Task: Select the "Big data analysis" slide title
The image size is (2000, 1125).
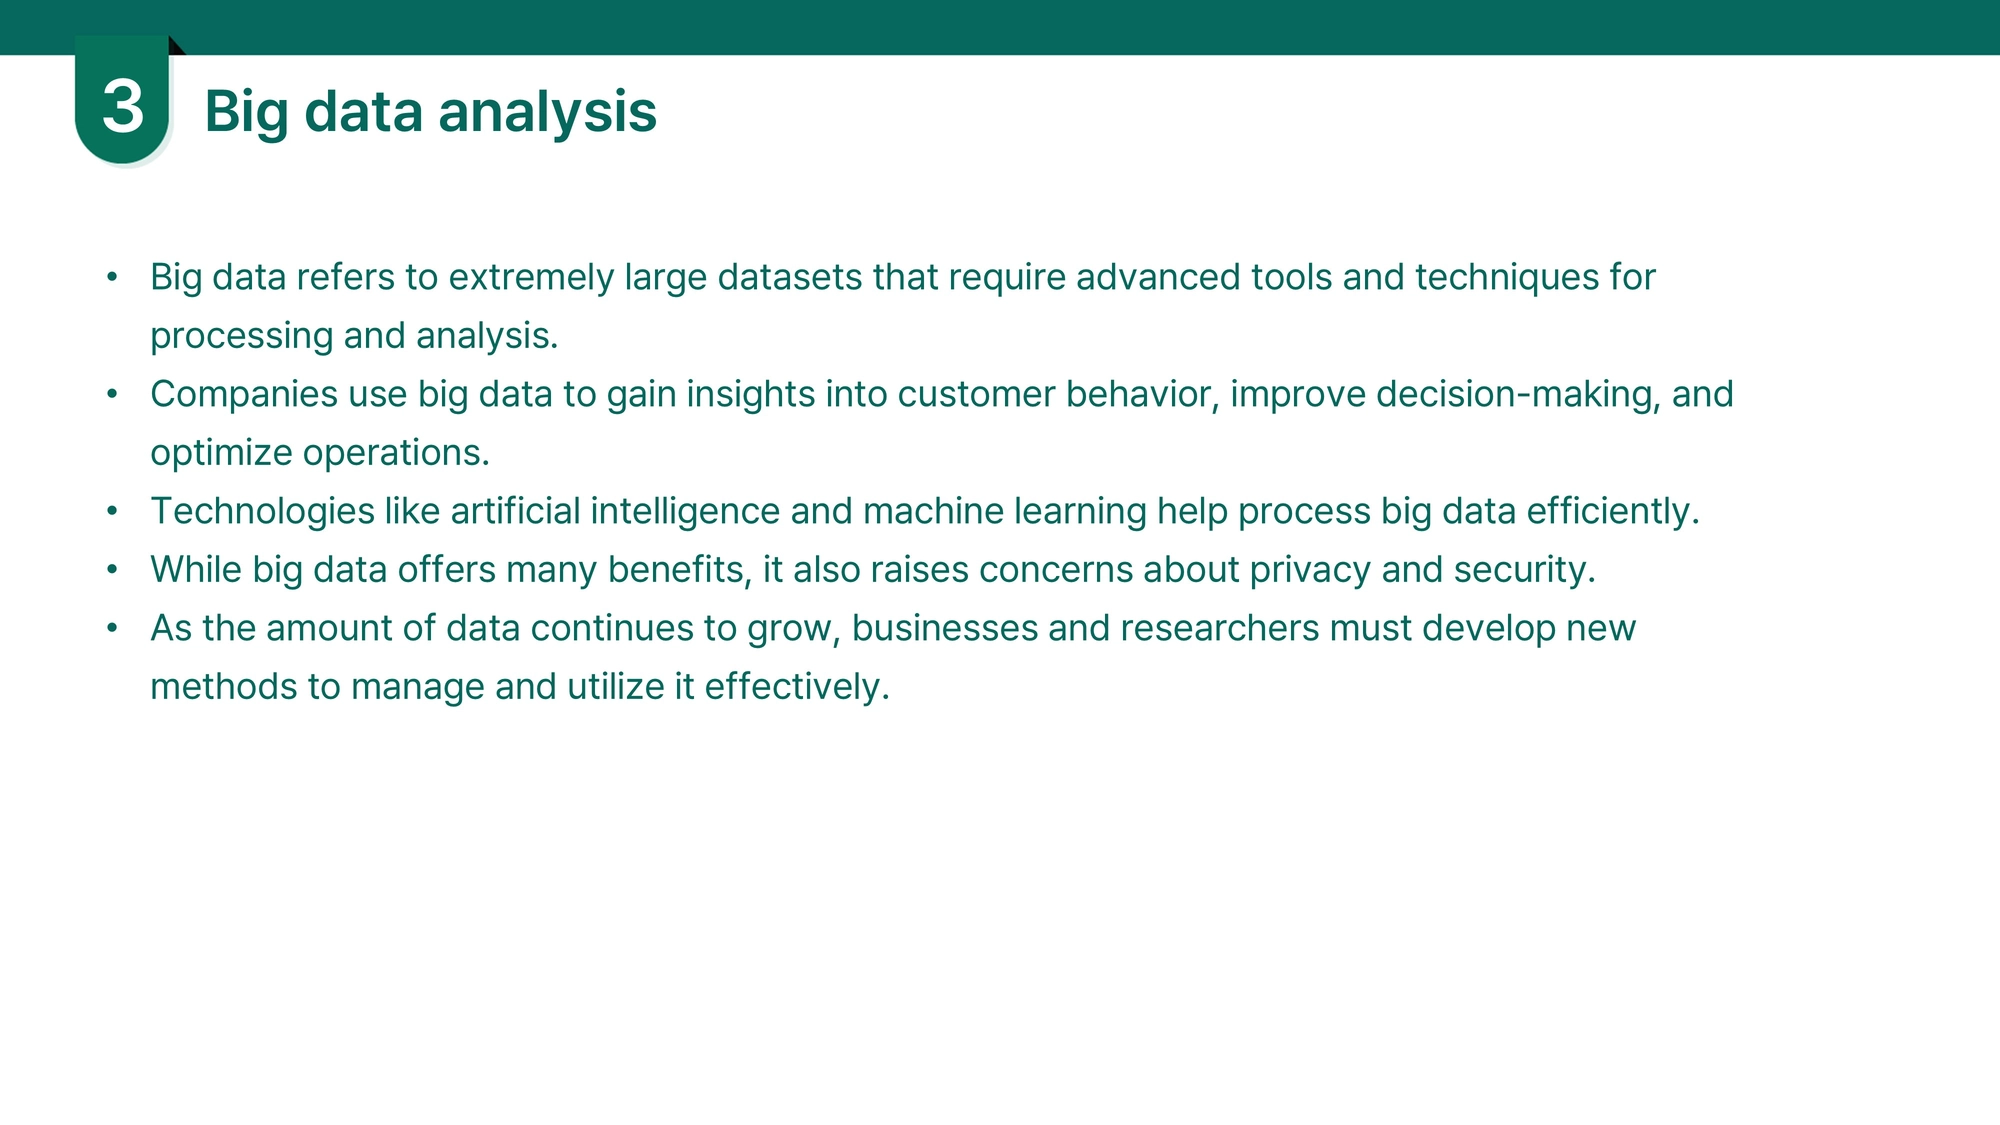Action: (x=431, y=111)
